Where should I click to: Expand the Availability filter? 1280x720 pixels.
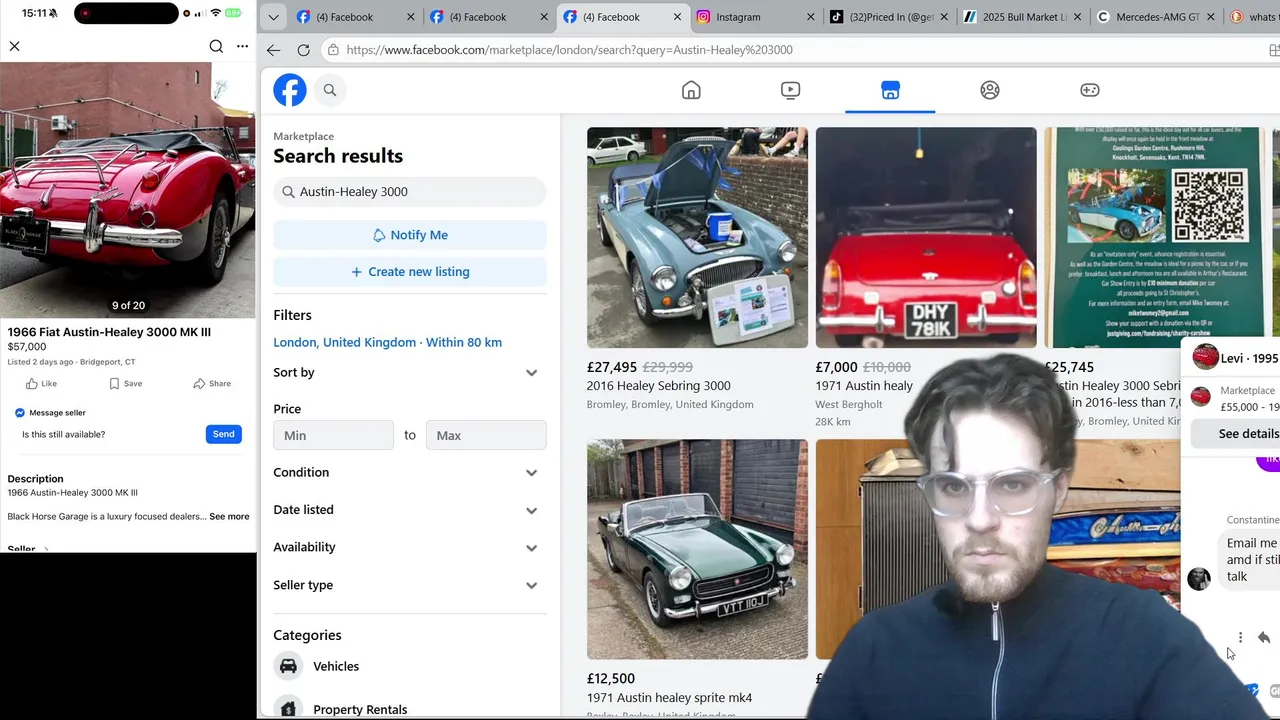pyautogui.click(x=410, y=547)
